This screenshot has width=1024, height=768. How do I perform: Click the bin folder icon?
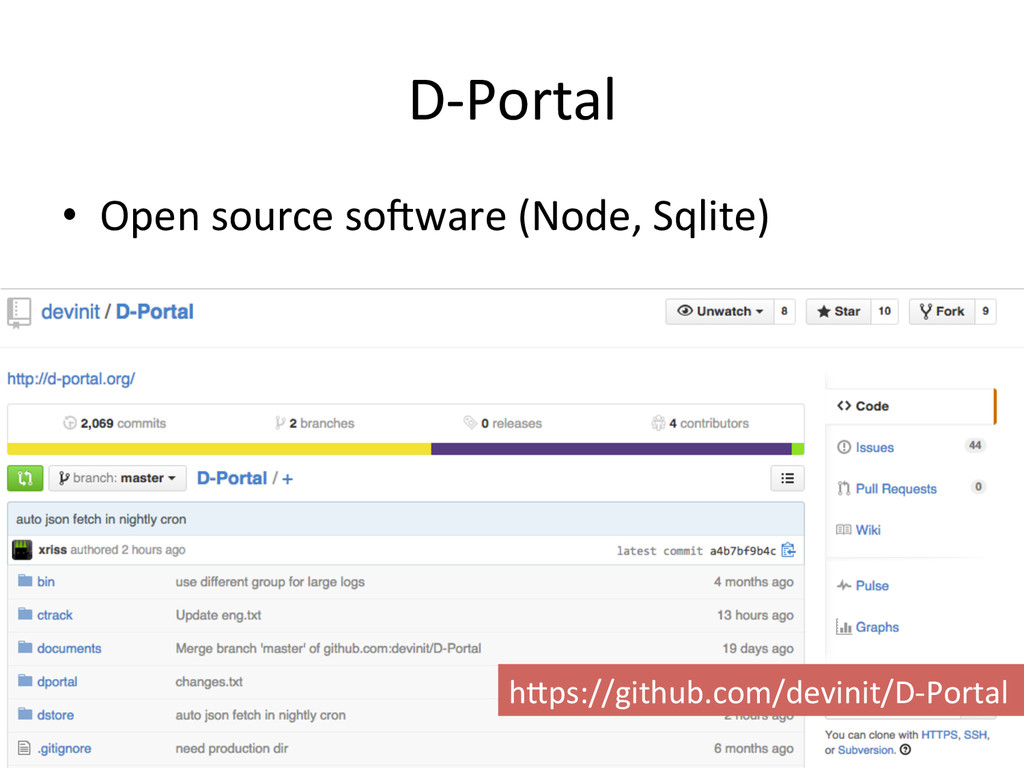pyautogui.click(x=25, y=581)
